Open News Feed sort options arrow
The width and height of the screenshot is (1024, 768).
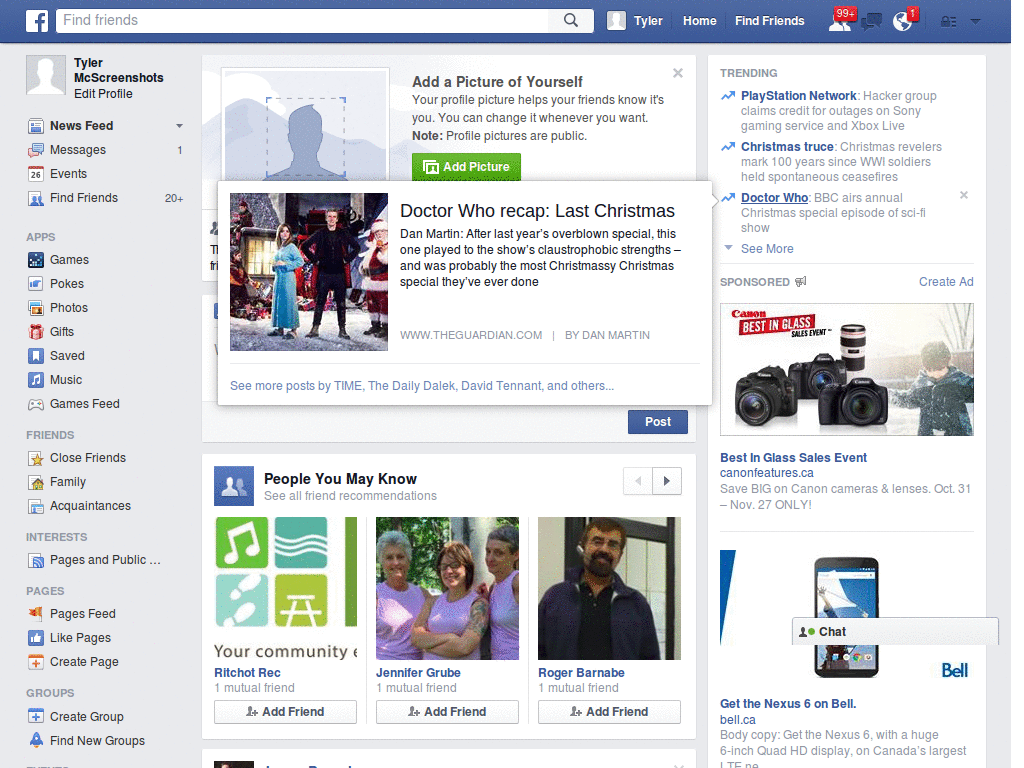tap(179, 125)
